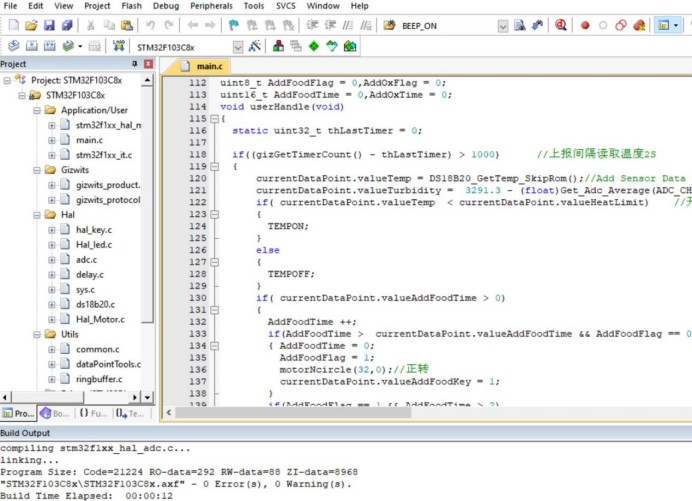Collapse Gizwits folder group
Image resolution: width=692 pixels, height=501 pixels.
click(x=37, y=170)
